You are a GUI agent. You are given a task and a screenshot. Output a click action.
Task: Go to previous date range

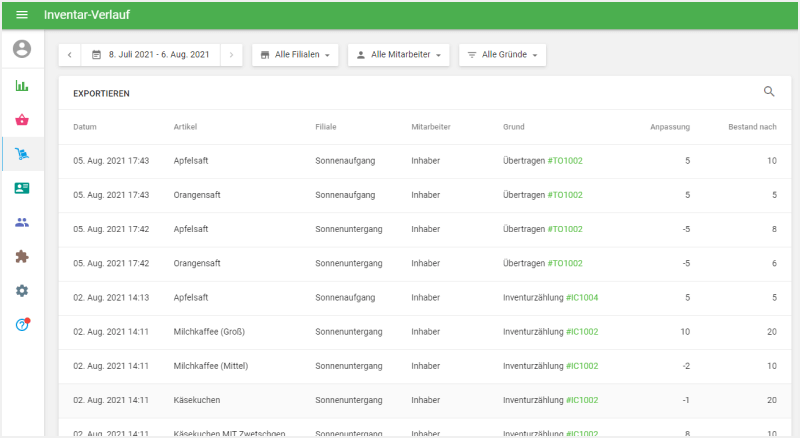(70, 55)
